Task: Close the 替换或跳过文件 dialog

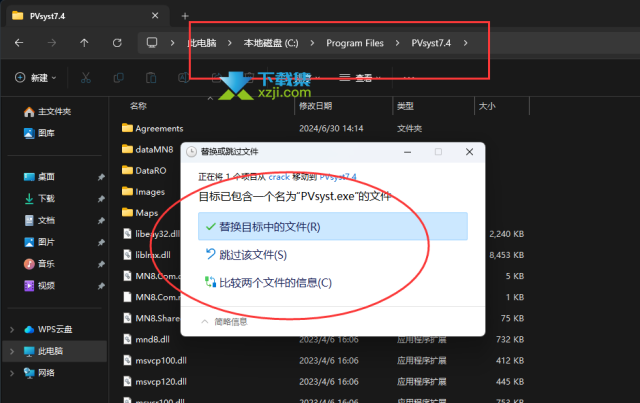Action: 469,152
